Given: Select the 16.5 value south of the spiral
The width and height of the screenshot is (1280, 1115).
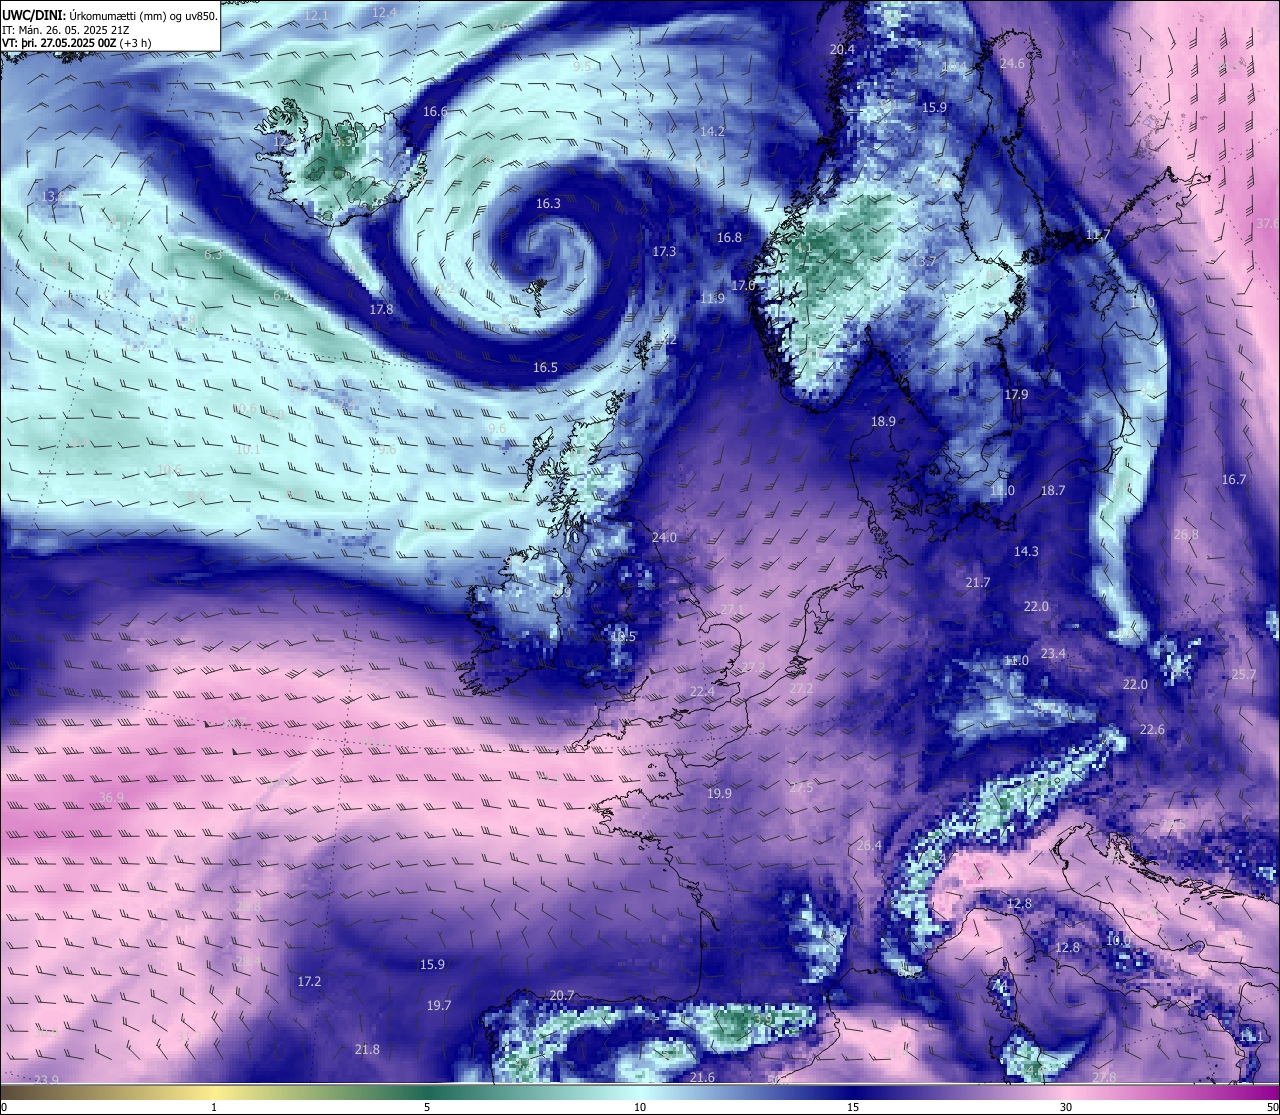Looking at the screenshot, I should 545,367.
